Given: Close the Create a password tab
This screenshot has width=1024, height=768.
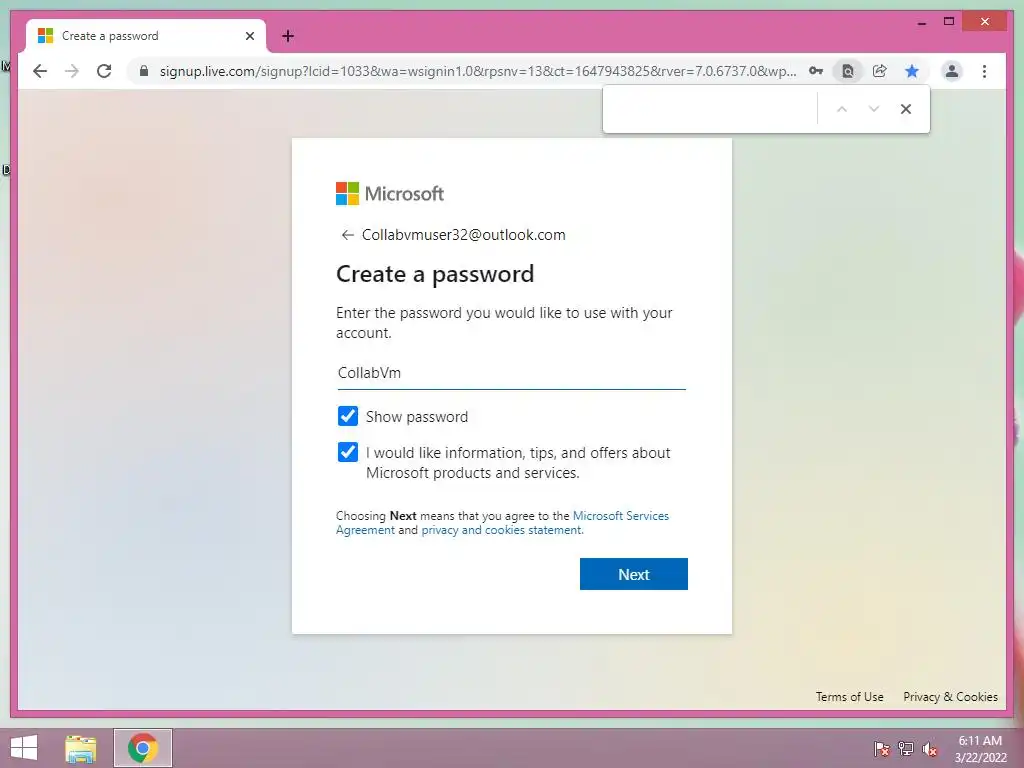Looking at the screenshot, I should pos(249,36).
